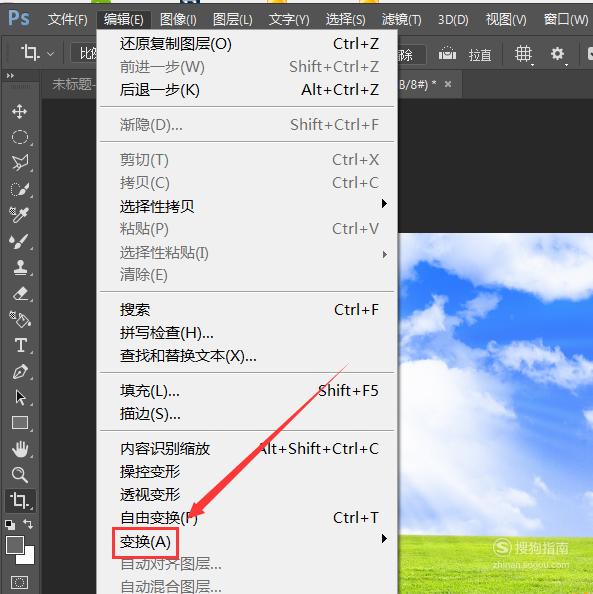The image size is (593, 594).
Task: Select the Type tool
Action: (x=20, y=345)
